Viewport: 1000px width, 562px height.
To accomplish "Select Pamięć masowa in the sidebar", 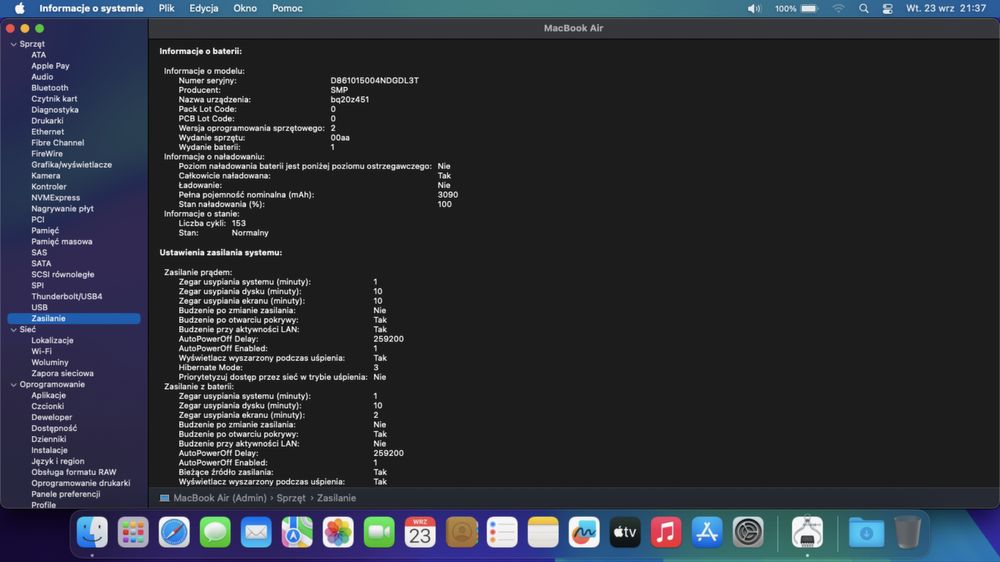I will [x=62, y=242].
